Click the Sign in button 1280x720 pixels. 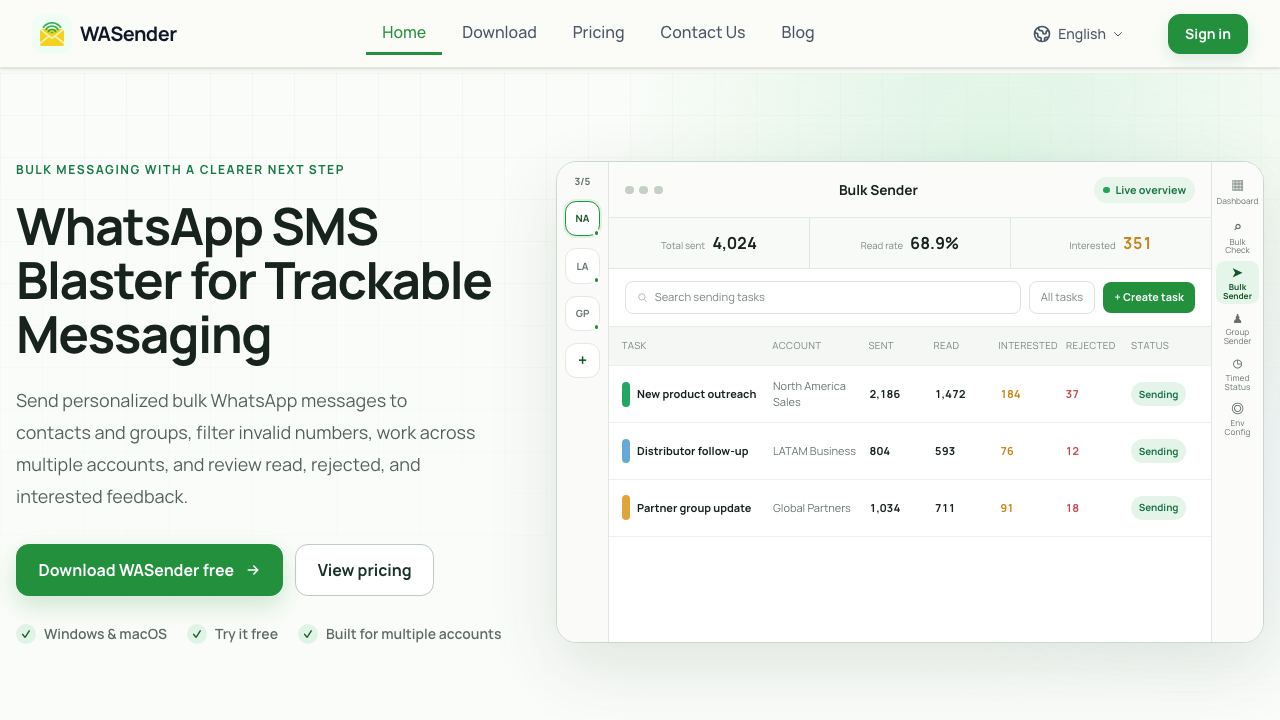click(x=1208, y=34)
